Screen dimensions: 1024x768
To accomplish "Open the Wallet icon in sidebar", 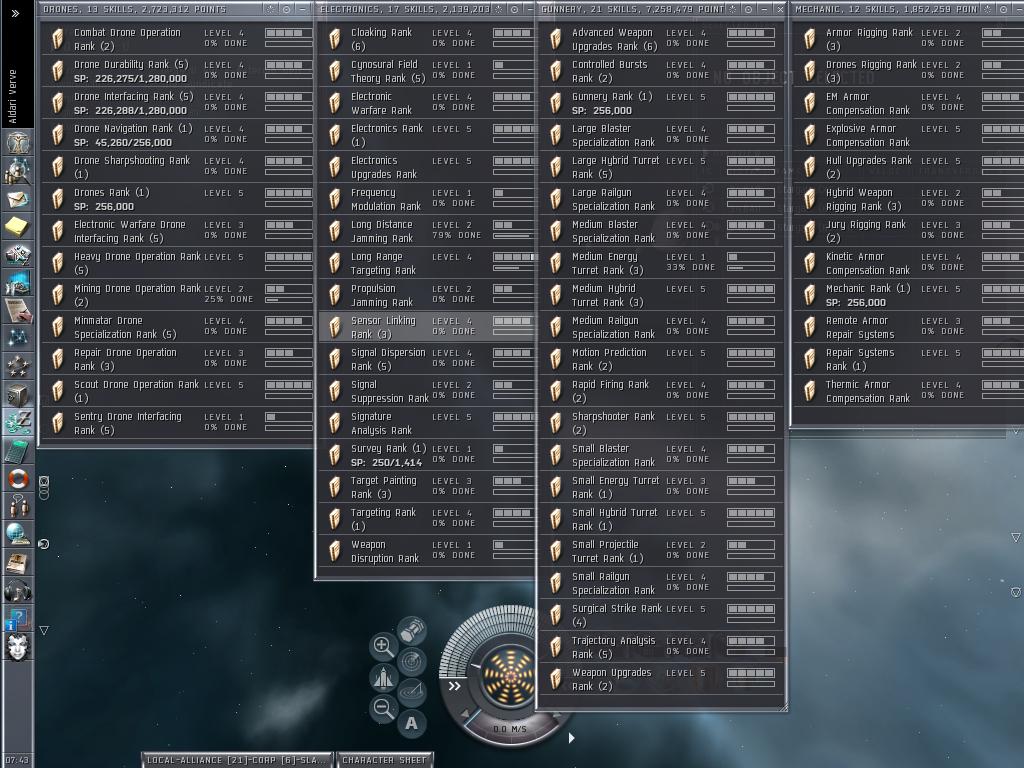I will tap(18, 422).
